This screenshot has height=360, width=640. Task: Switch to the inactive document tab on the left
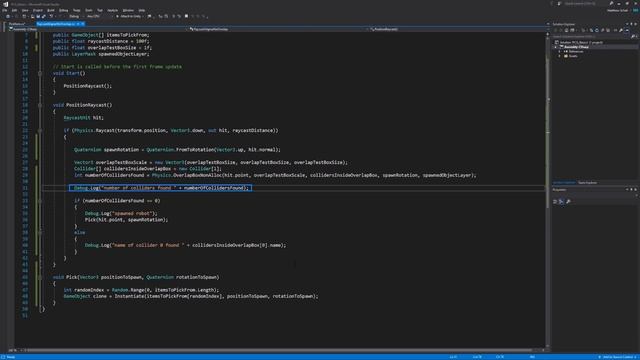[17, 24]
